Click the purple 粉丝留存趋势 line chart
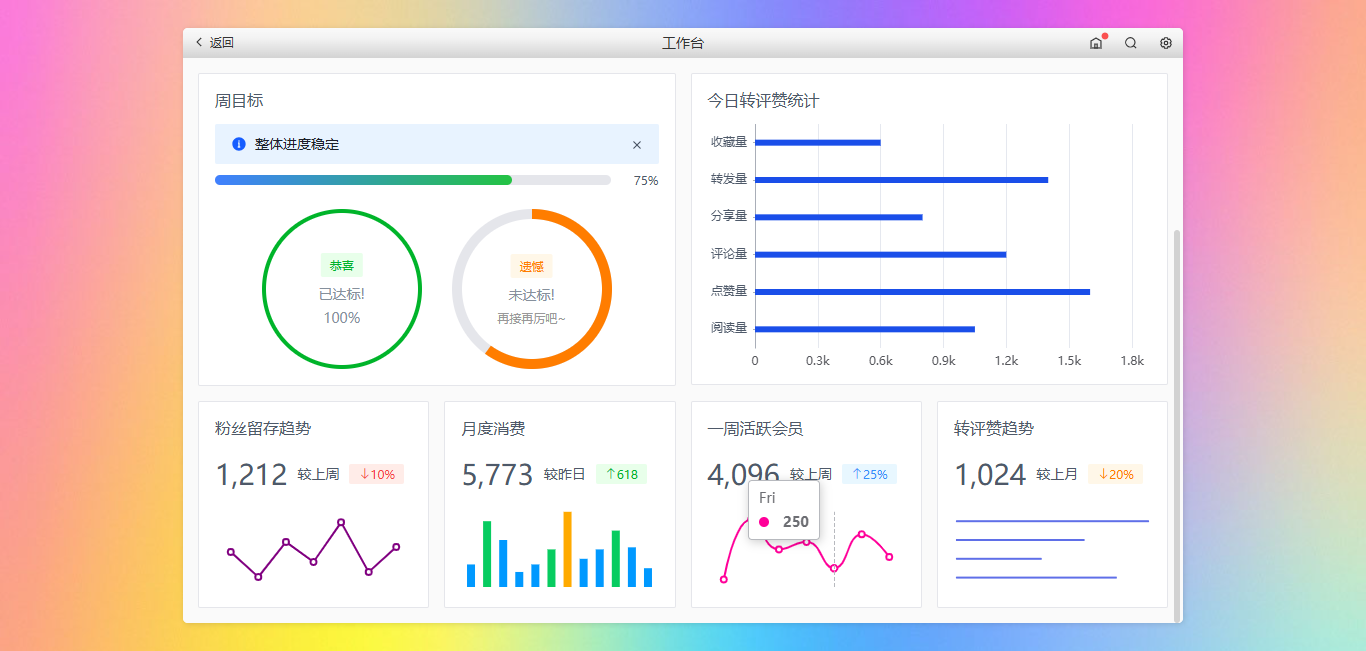 pos(313,549)
